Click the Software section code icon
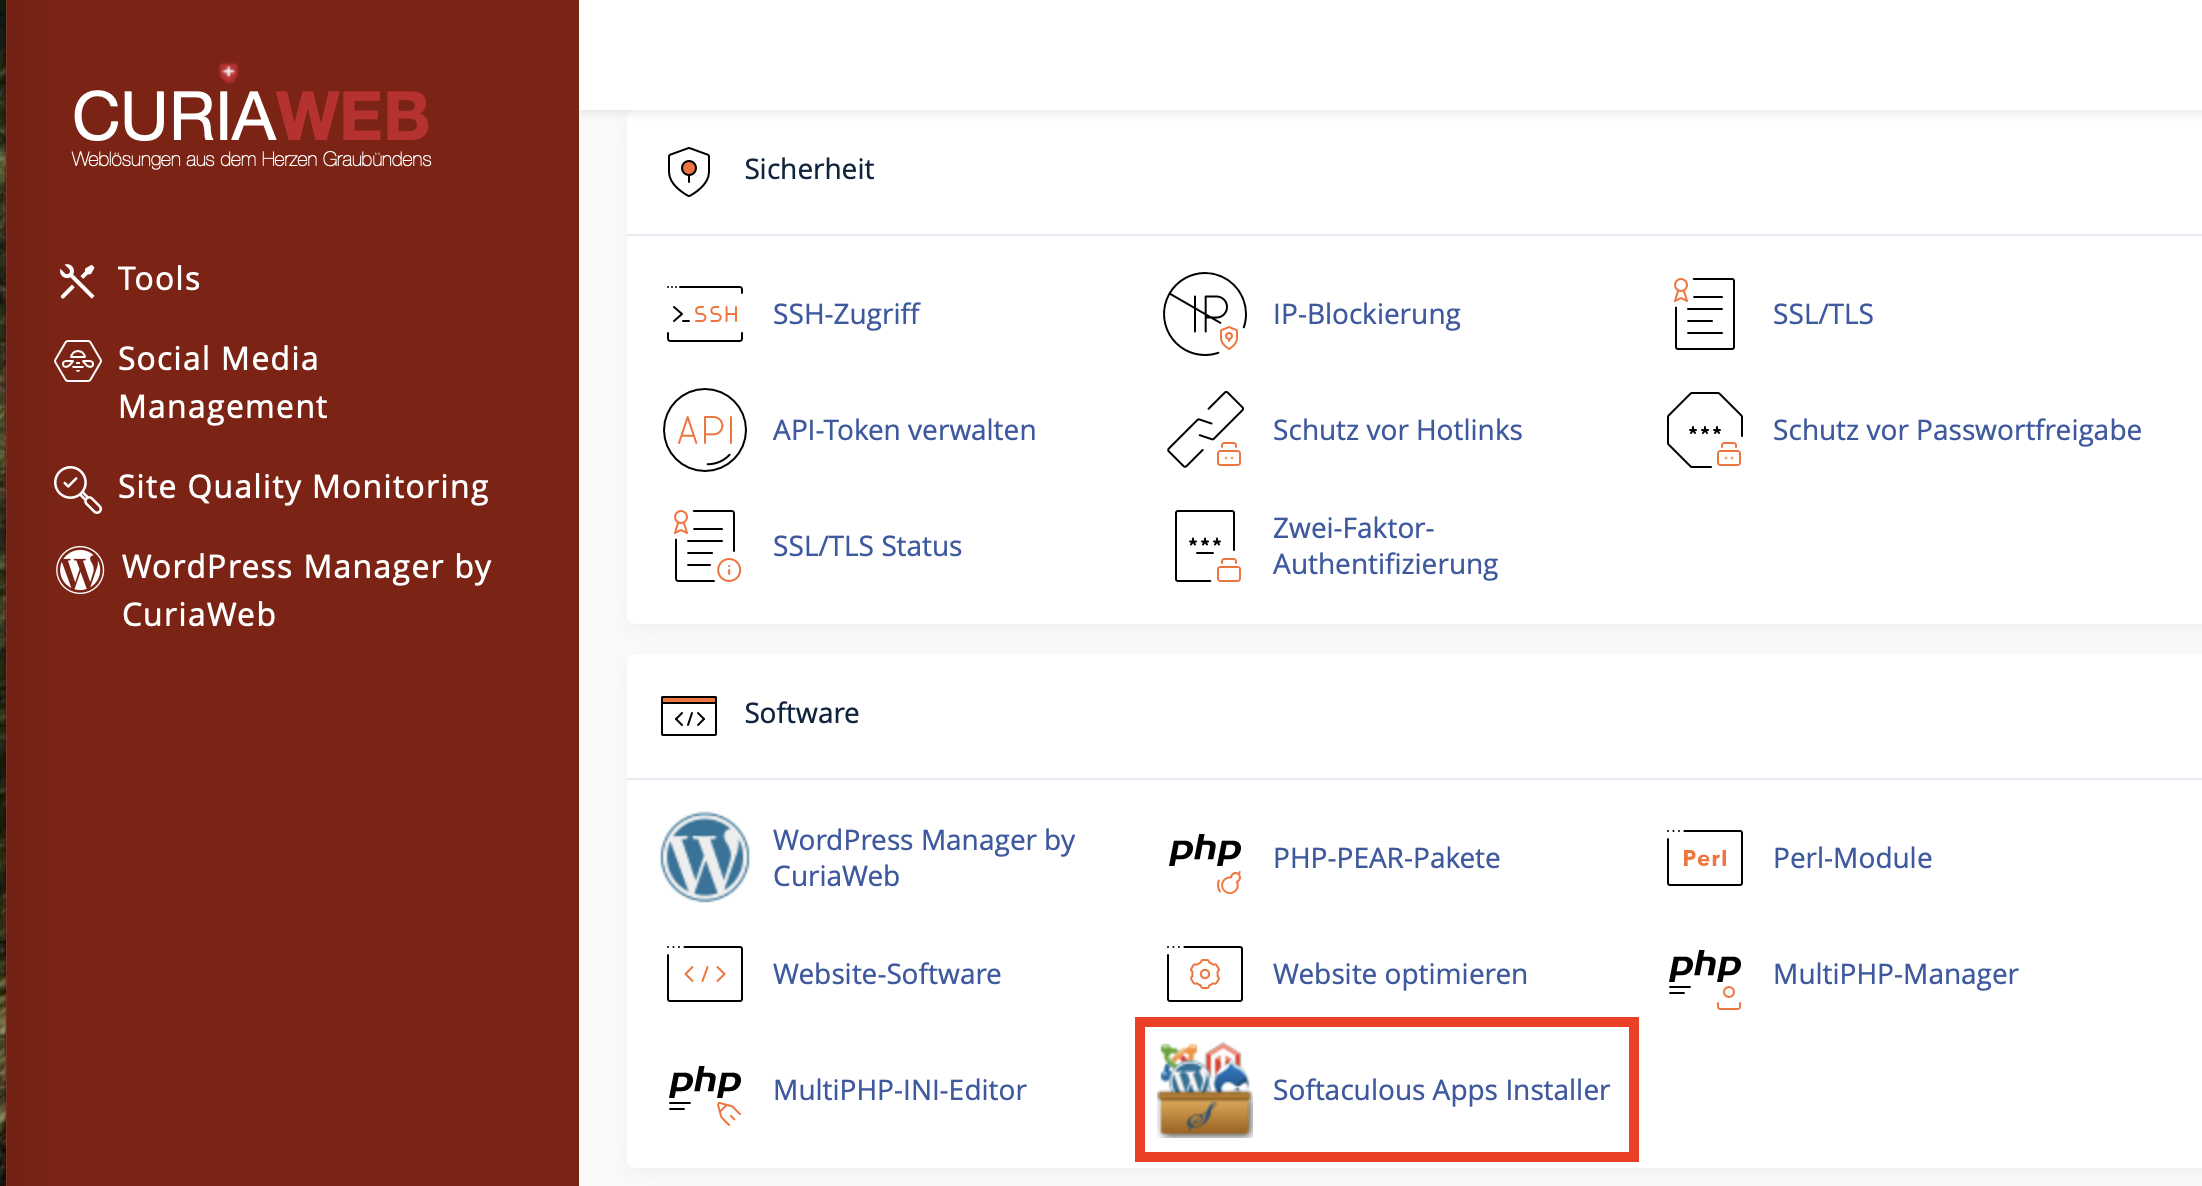Screen dimensions: 2202x1186 (x=689, y=715)
